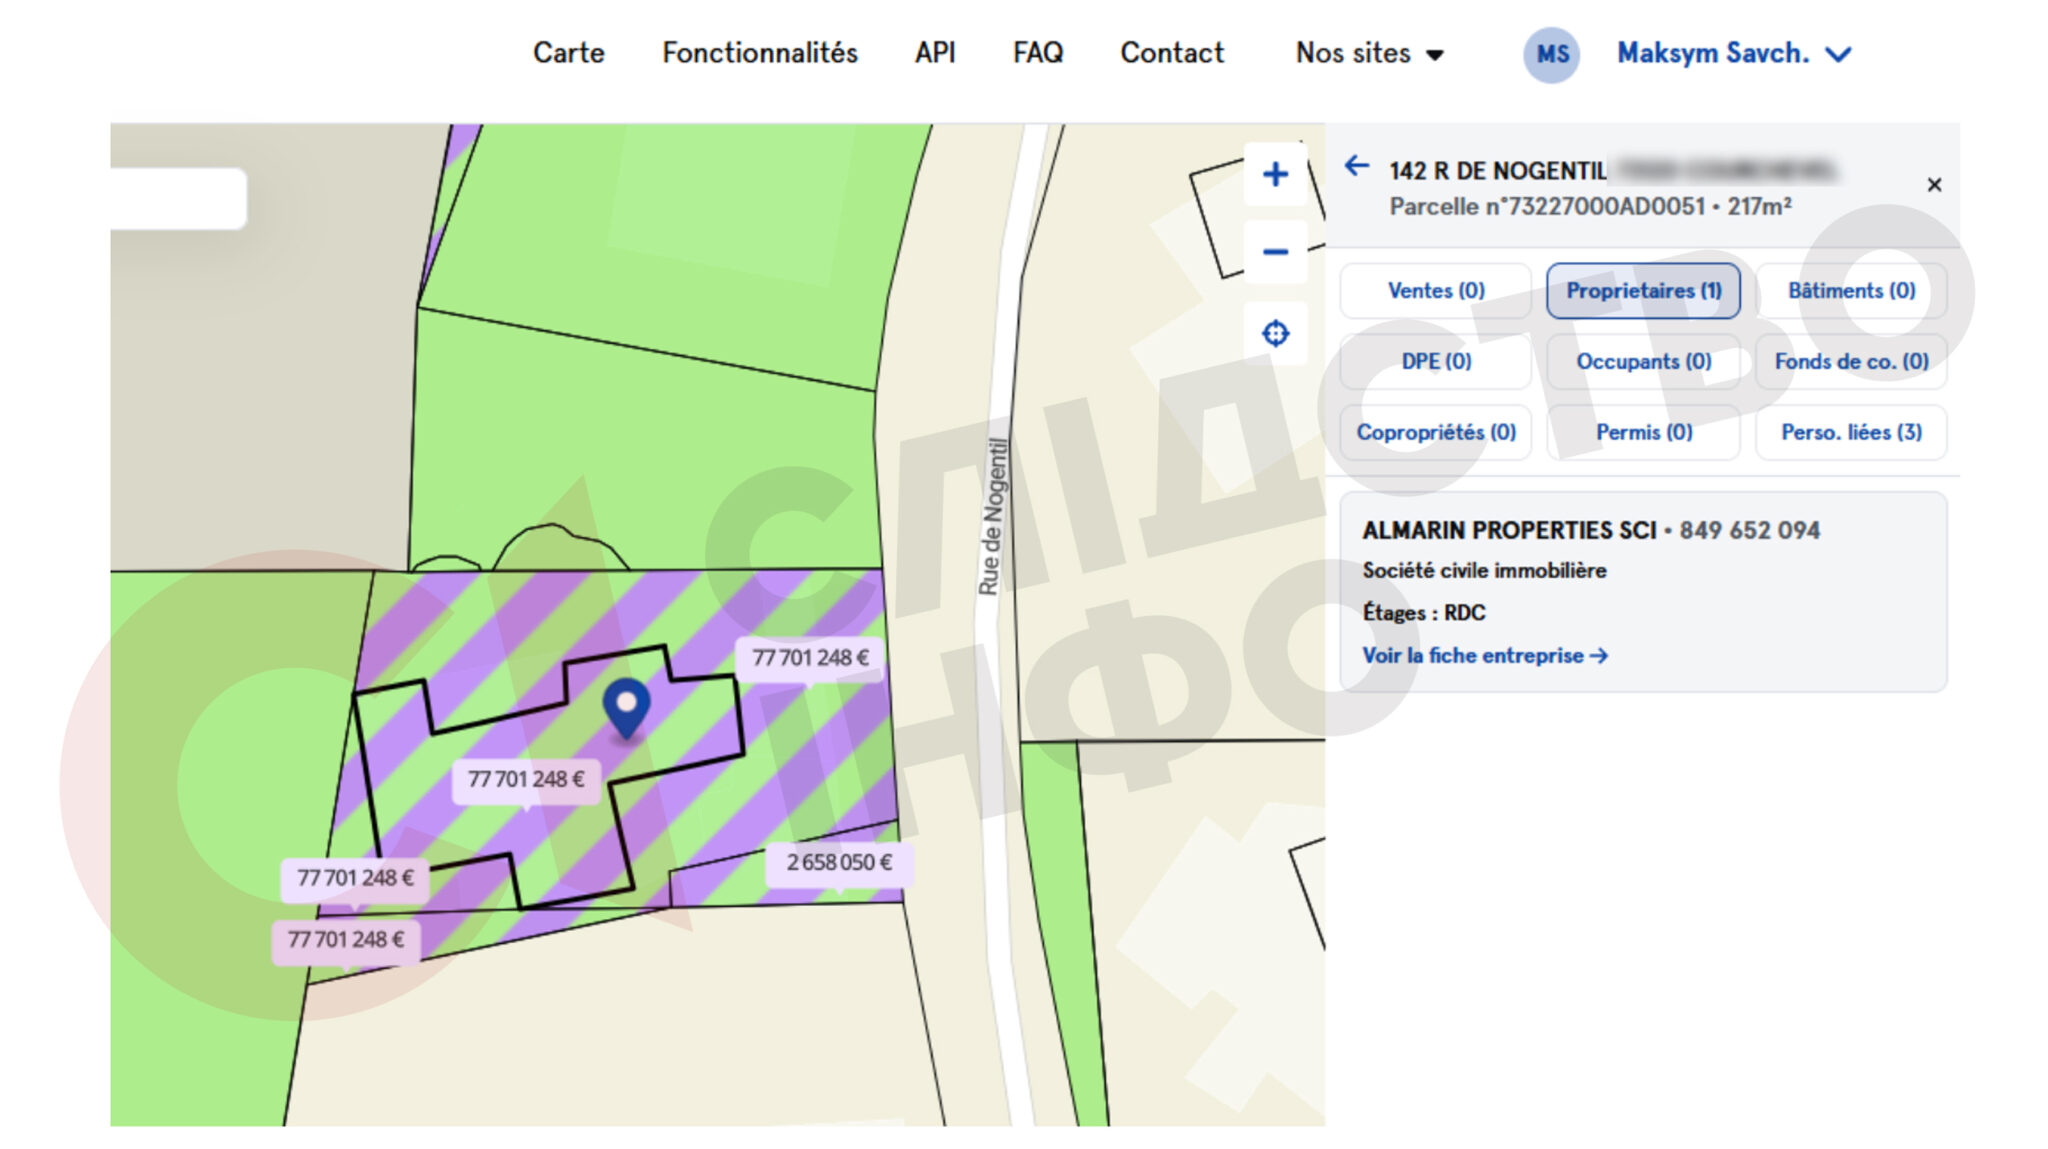The height and width of the screenshot is (1149, 2048).
Task: Zoom in the map with plus button
Action: (x=1274, y=175)
